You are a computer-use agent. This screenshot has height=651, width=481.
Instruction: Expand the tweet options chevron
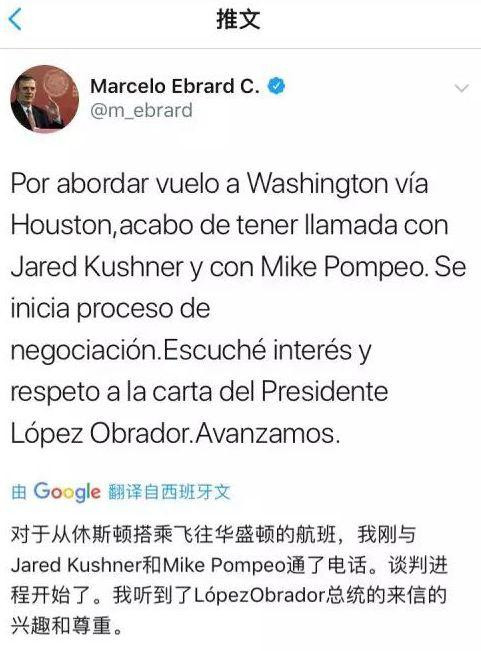[x=461, y=88]
